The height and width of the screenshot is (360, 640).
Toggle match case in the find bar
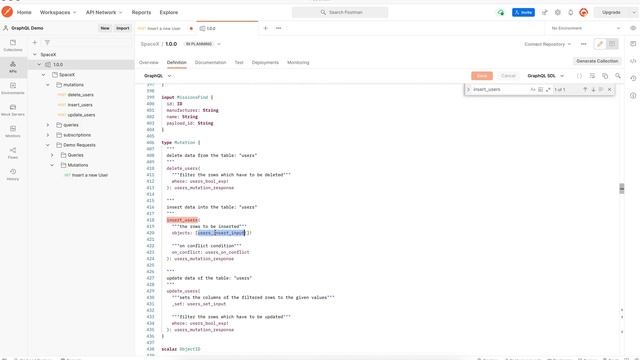coord(533,89)
